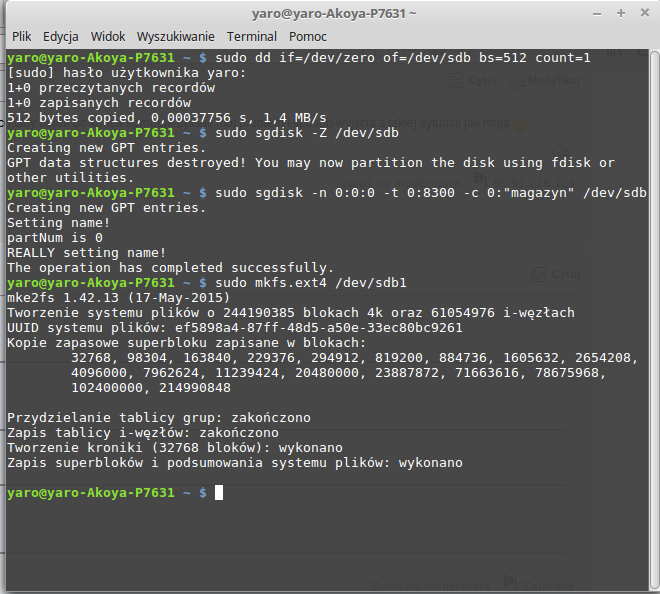Click the 'sudo sgdisk -Z /dev/sdb' command
Viewport: 660px width, 594px height.
pyautogui.click(x=307, y=133)
